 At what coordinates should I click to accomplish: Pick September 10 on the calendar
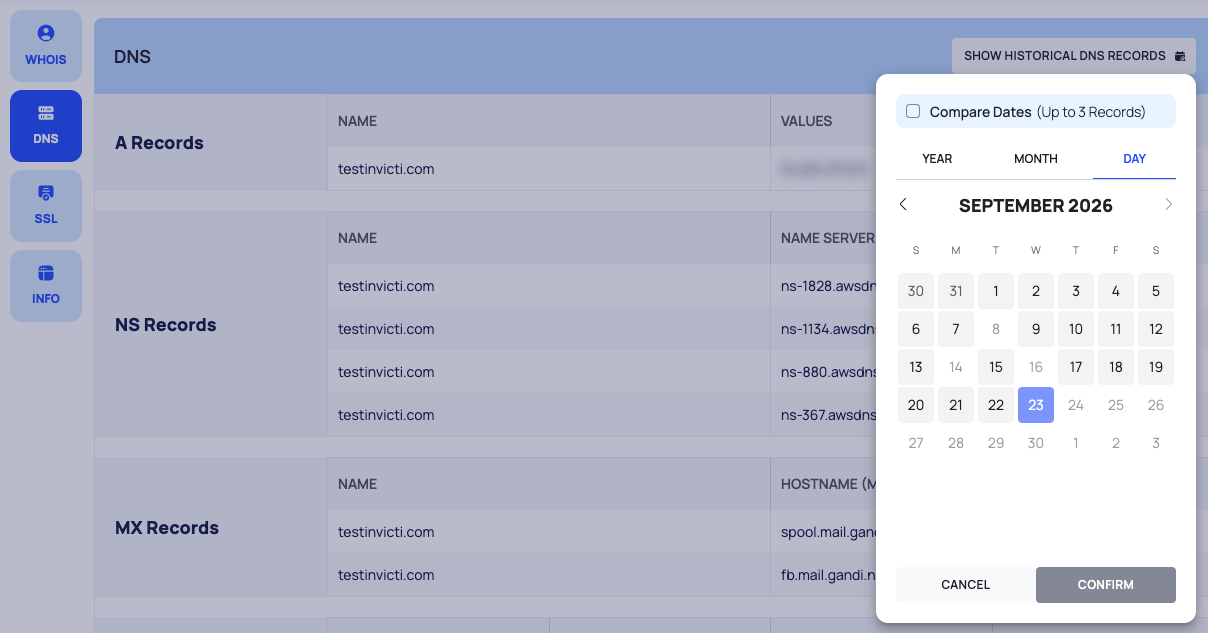pyautogui.click(x=1076, y=329)
